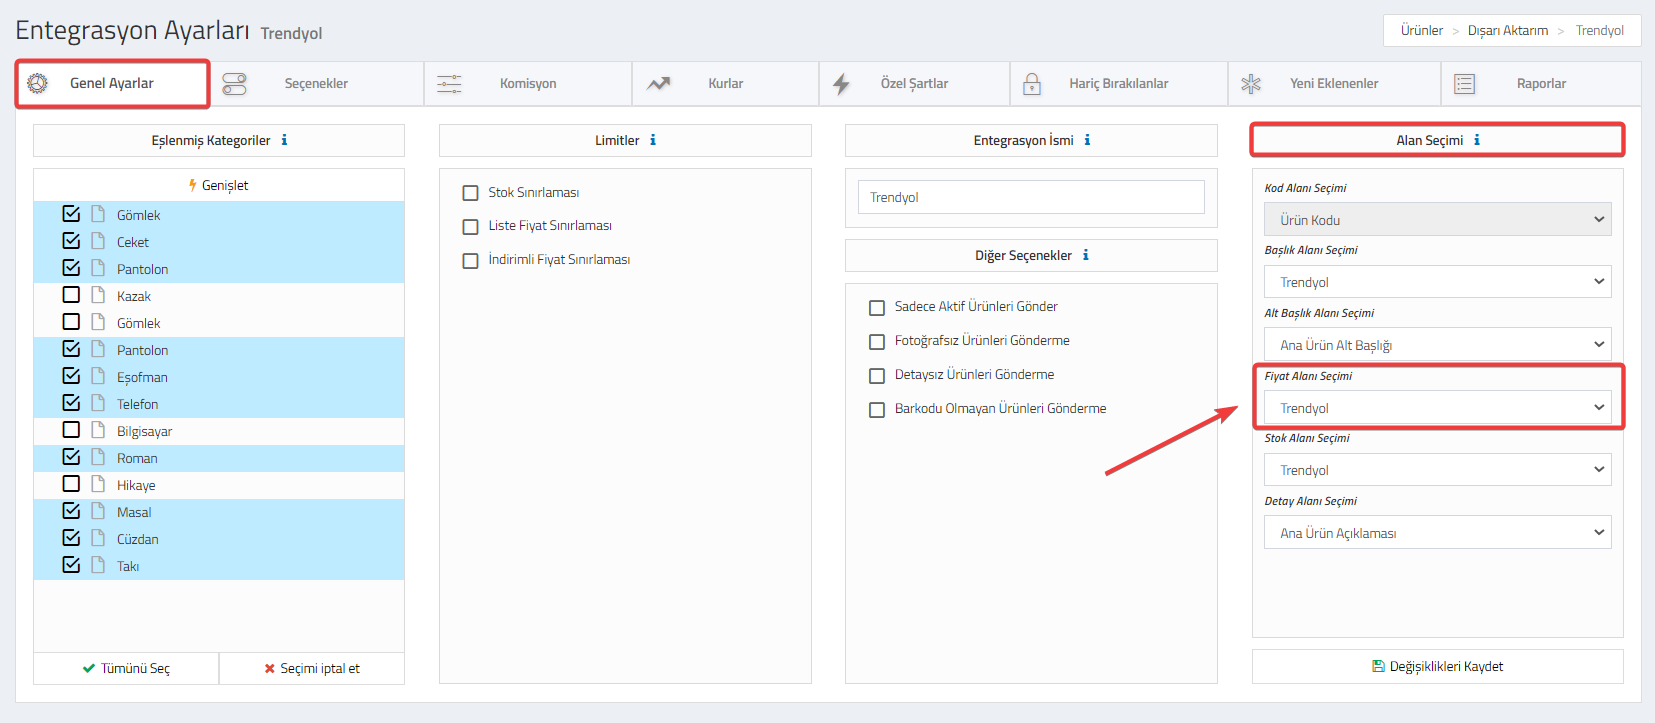Click the lightning icon next to Genişlet
The height and width of the screenshot is (723, 1655).
[x=193, y=185]
